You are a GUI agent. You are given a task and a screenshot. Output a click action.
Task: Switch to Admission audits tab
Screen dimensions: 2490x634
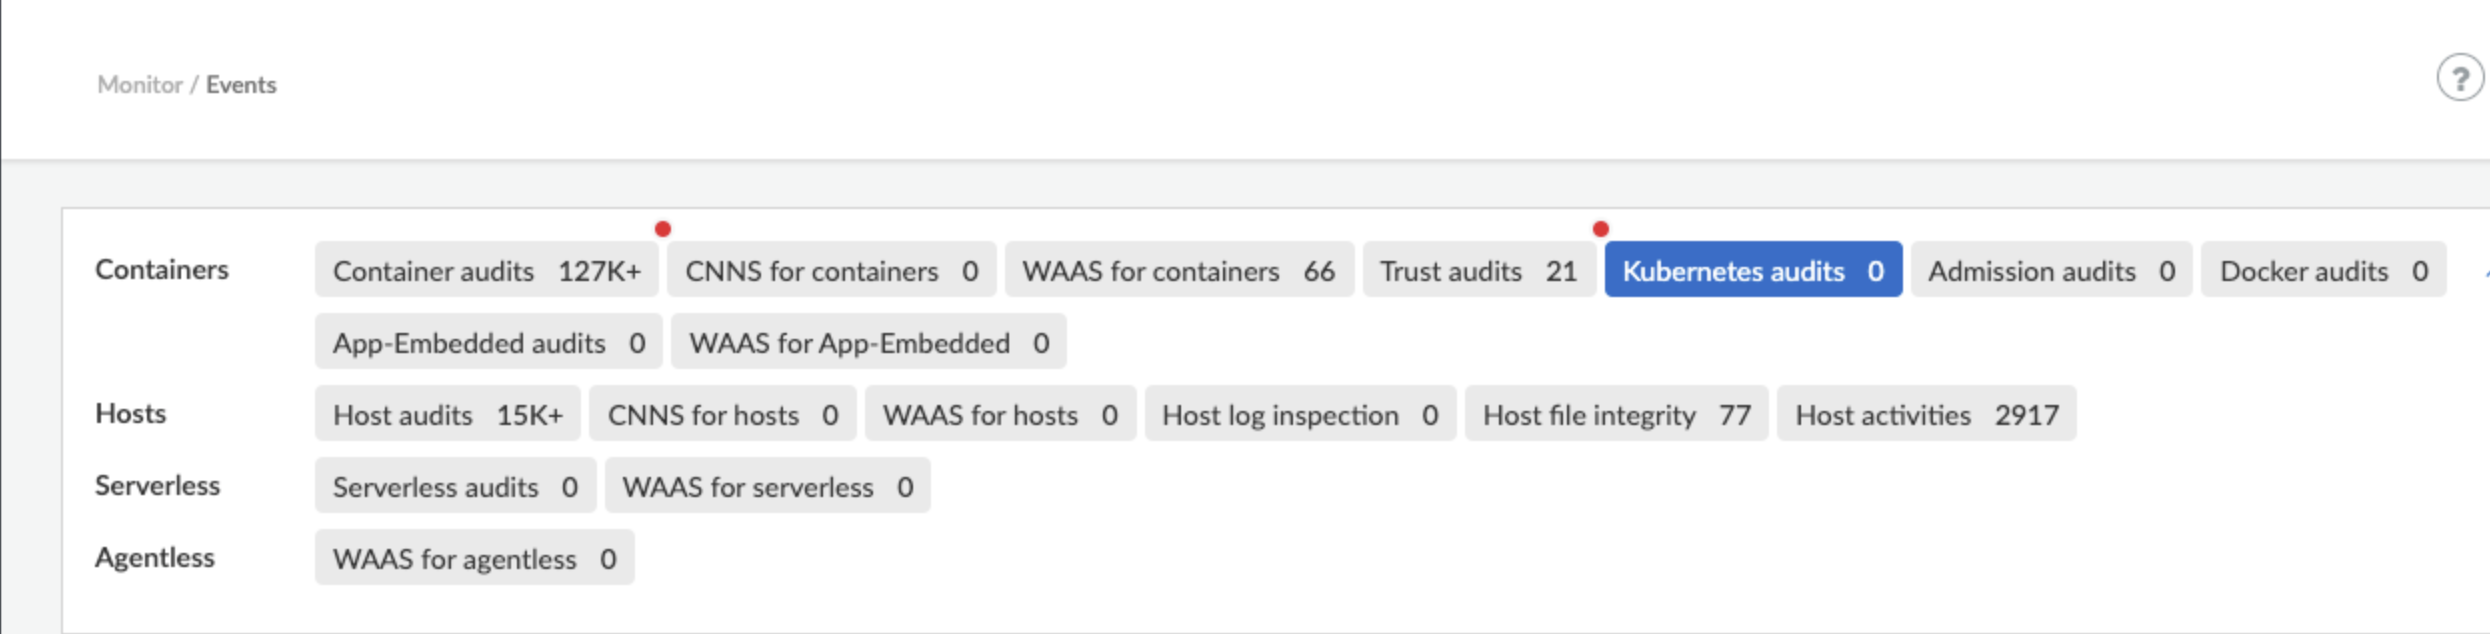2050,271
